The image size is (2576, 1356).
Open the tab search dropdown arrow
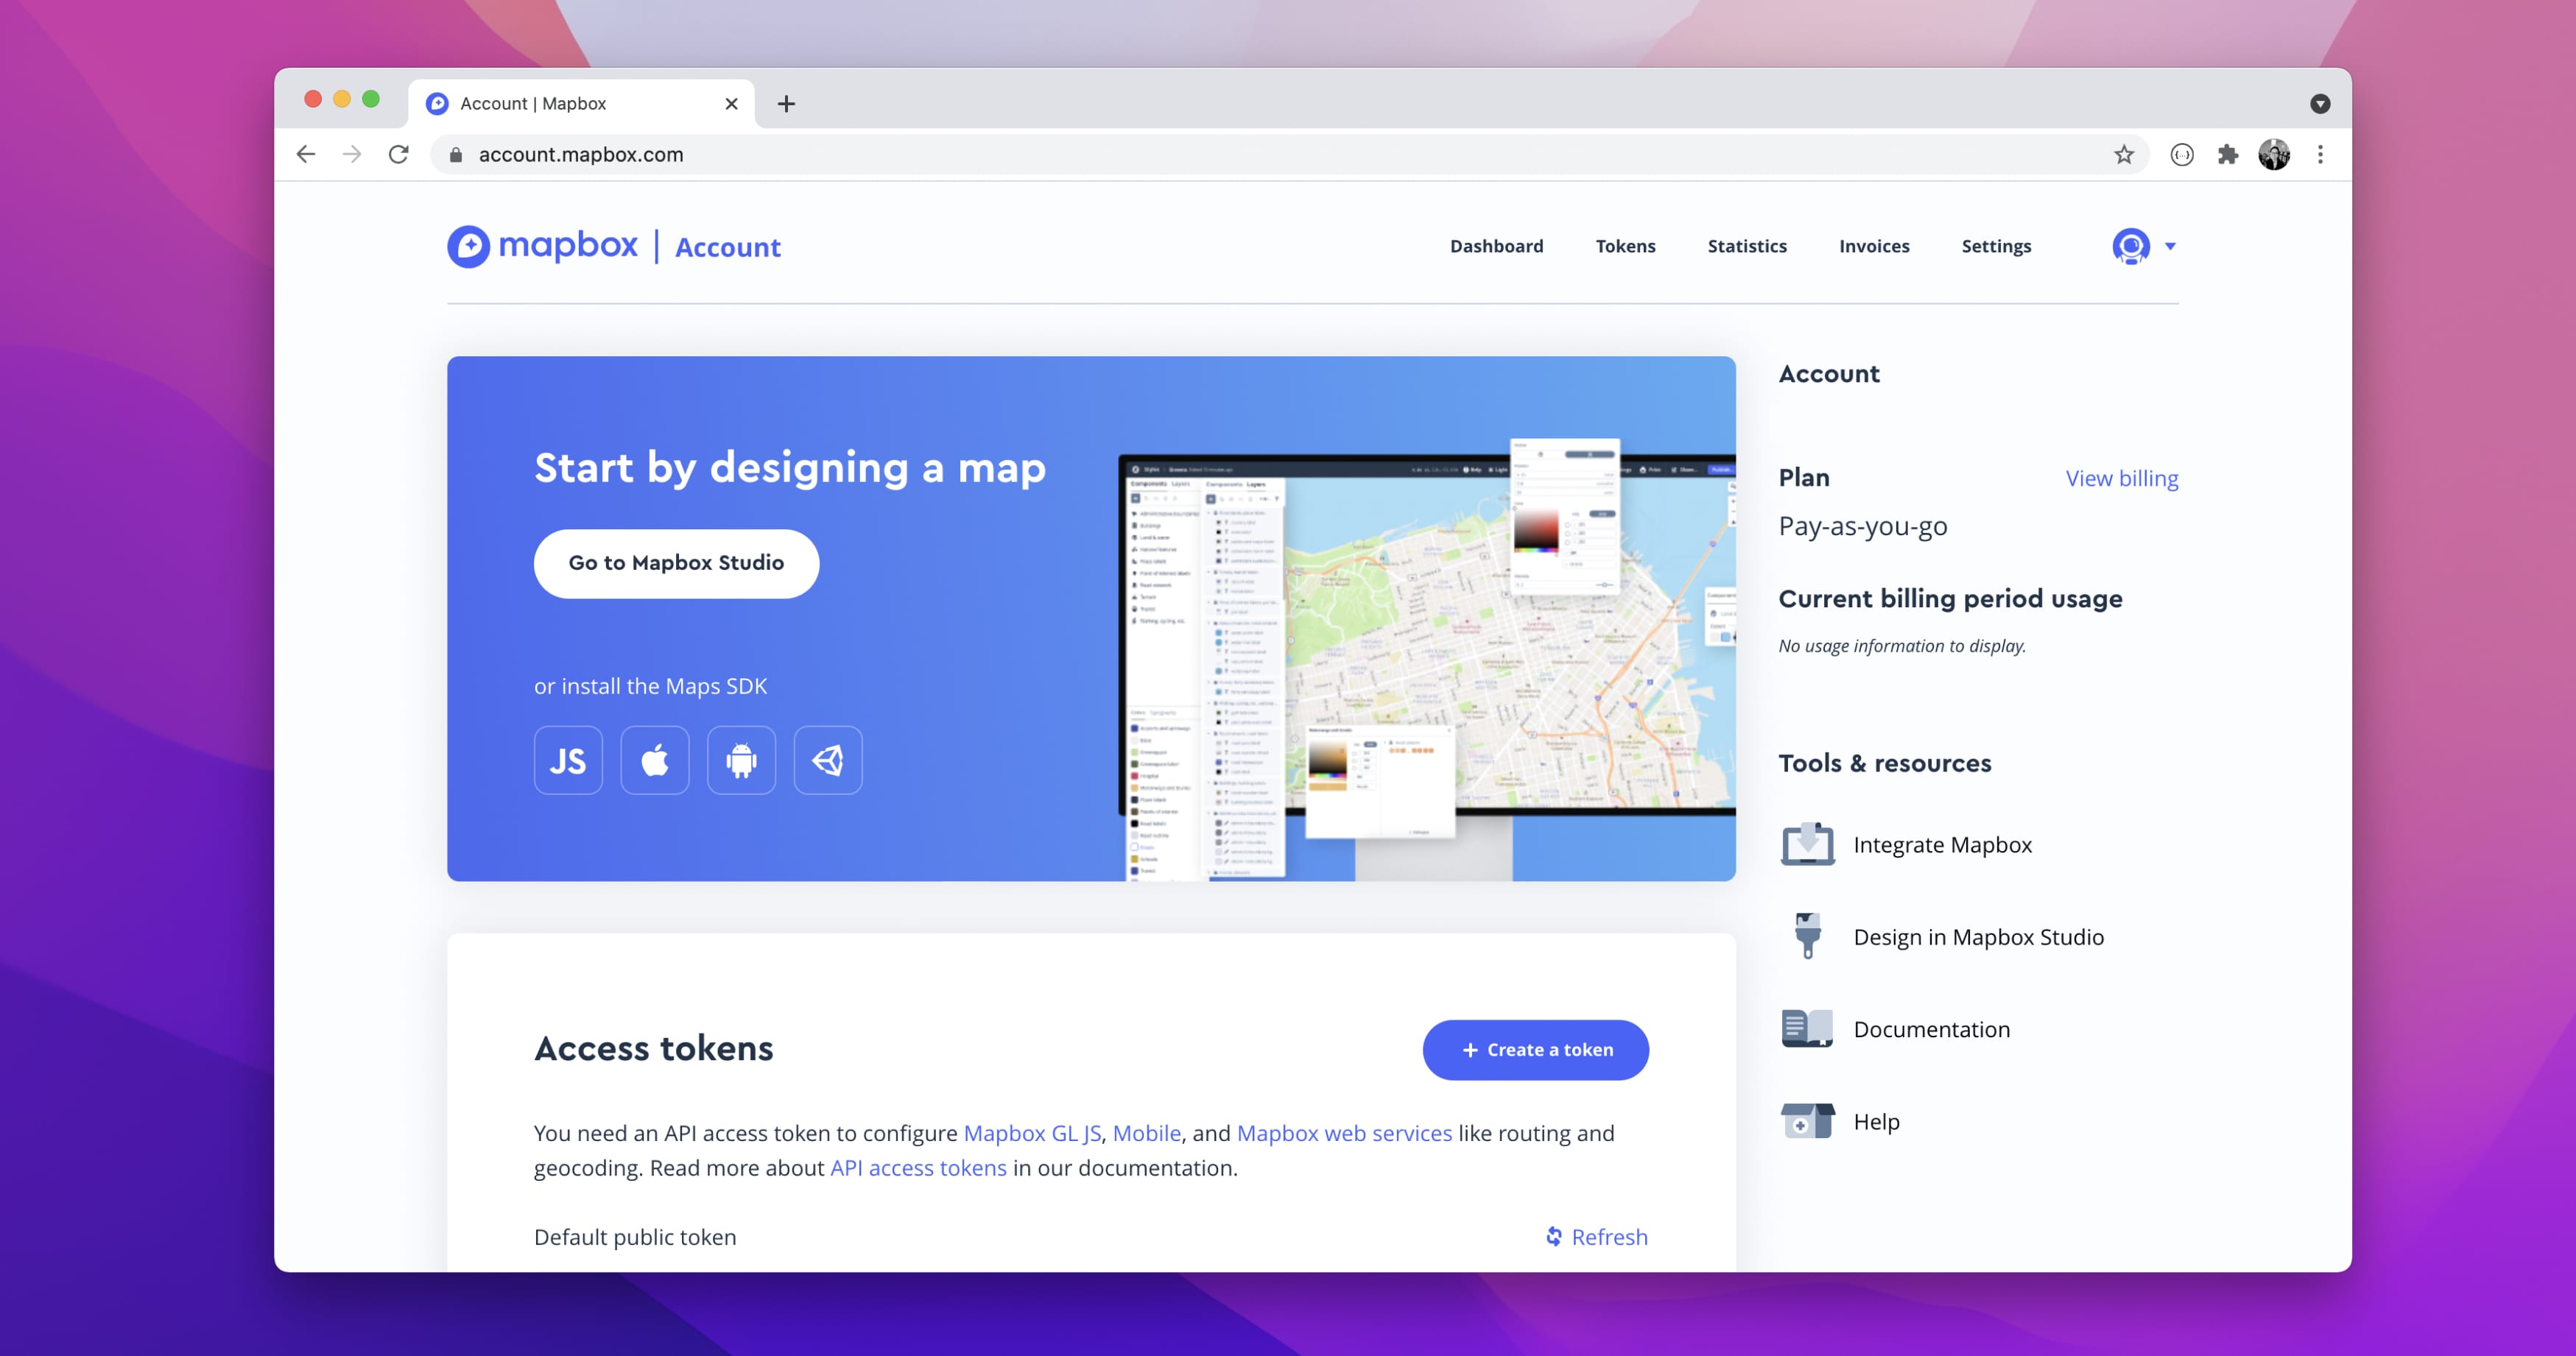pyautogui.click(x=2320, y=104)
